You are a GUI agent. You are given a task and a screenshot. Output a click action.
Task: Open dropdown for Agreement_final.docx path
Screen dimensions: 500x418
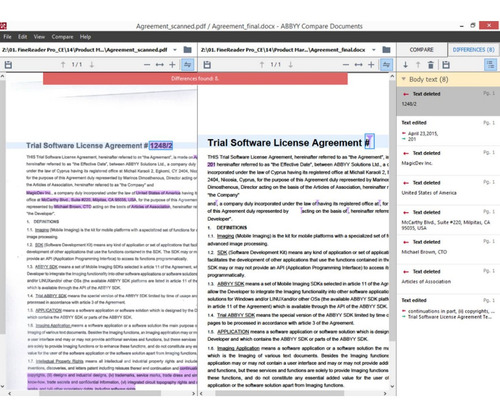374,50
